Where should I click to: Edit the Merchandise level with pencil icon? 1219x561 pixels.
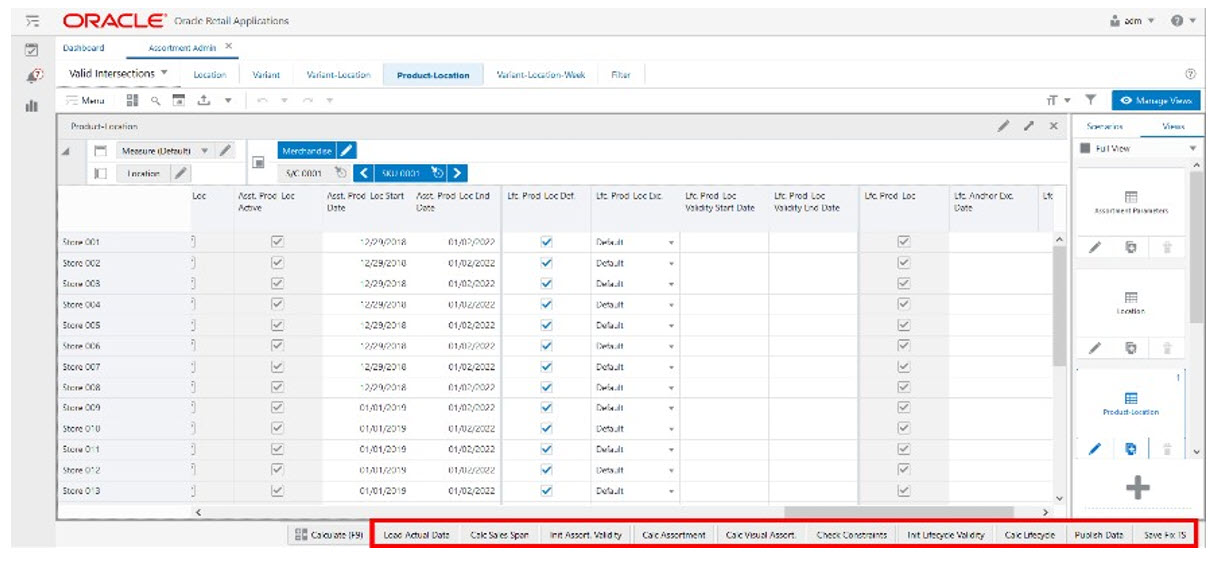[x=346, y=151]
